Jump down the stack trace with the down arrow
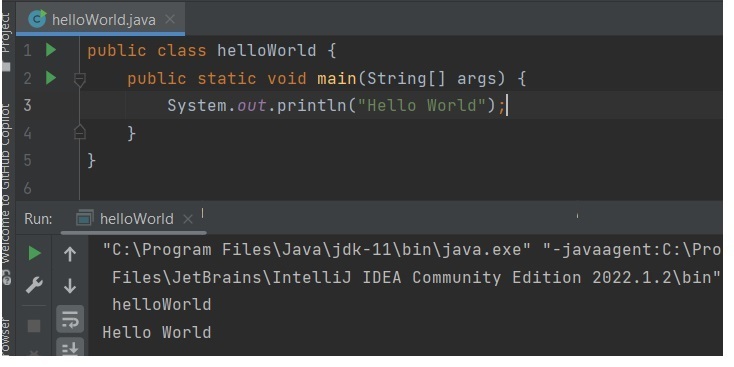Screen dimensions: 734x367 pos(70,285)
